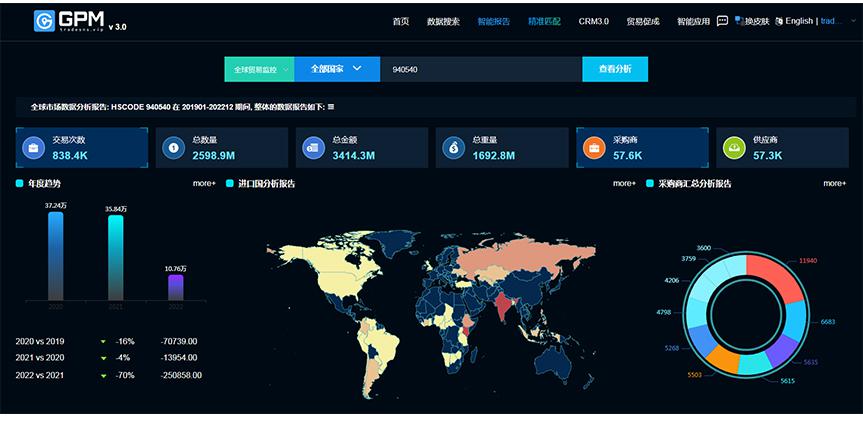The height and width of the screenshot is (435, 863).
Task: Click the list icon after report summary text
Action: (x=331, y=106)
